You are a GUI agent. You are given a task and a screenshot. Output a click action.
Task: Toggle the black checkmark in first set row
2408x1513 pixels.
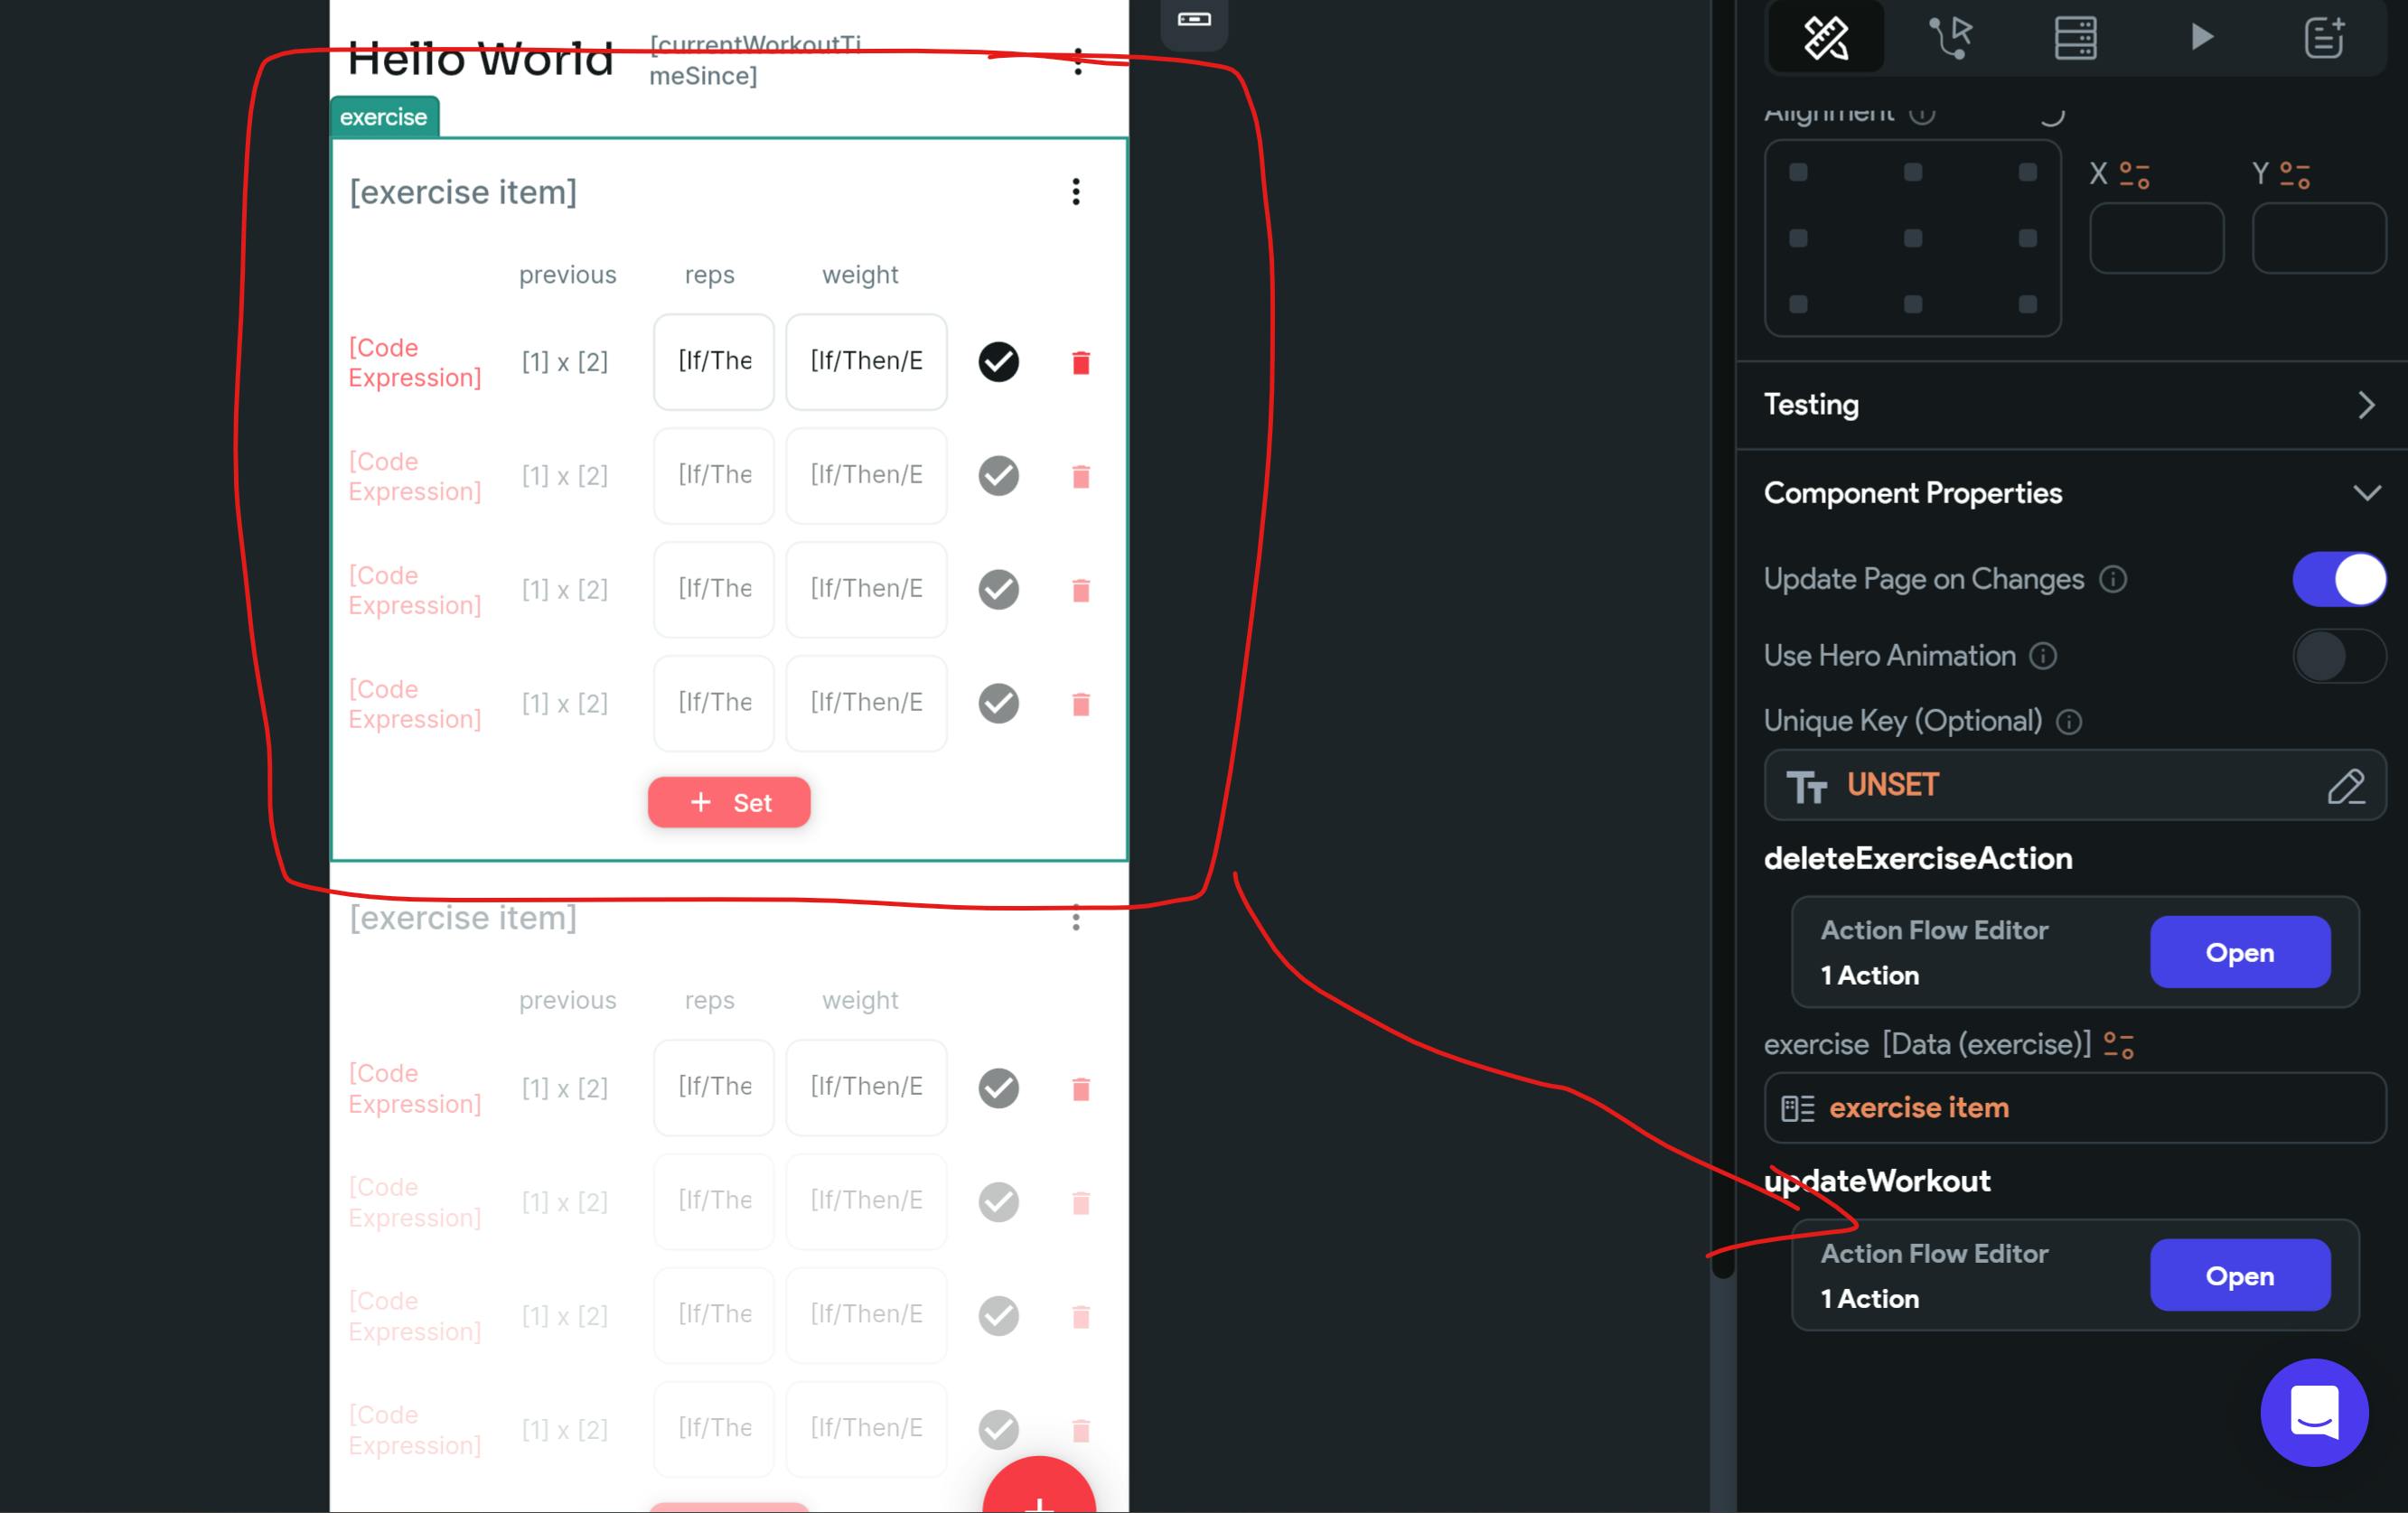(998, 362)
